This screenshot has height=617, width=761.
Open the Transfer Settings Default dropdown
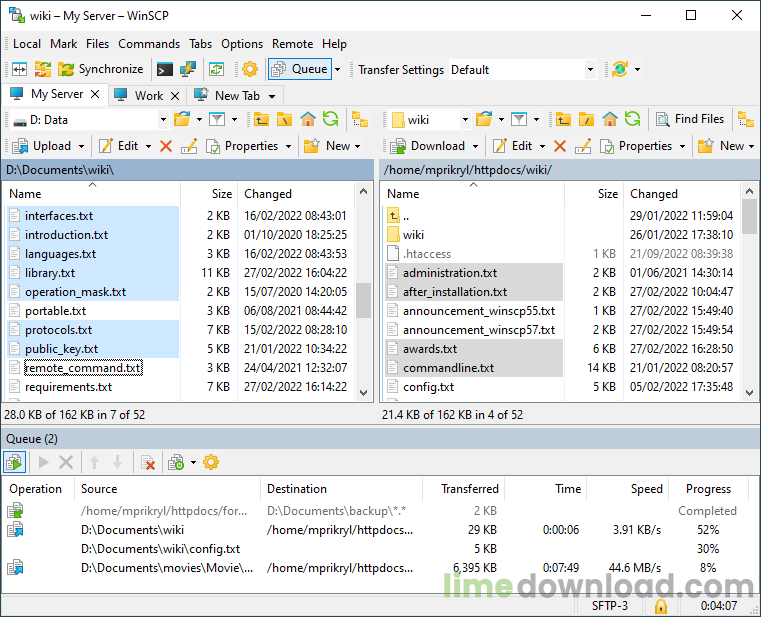590,70
